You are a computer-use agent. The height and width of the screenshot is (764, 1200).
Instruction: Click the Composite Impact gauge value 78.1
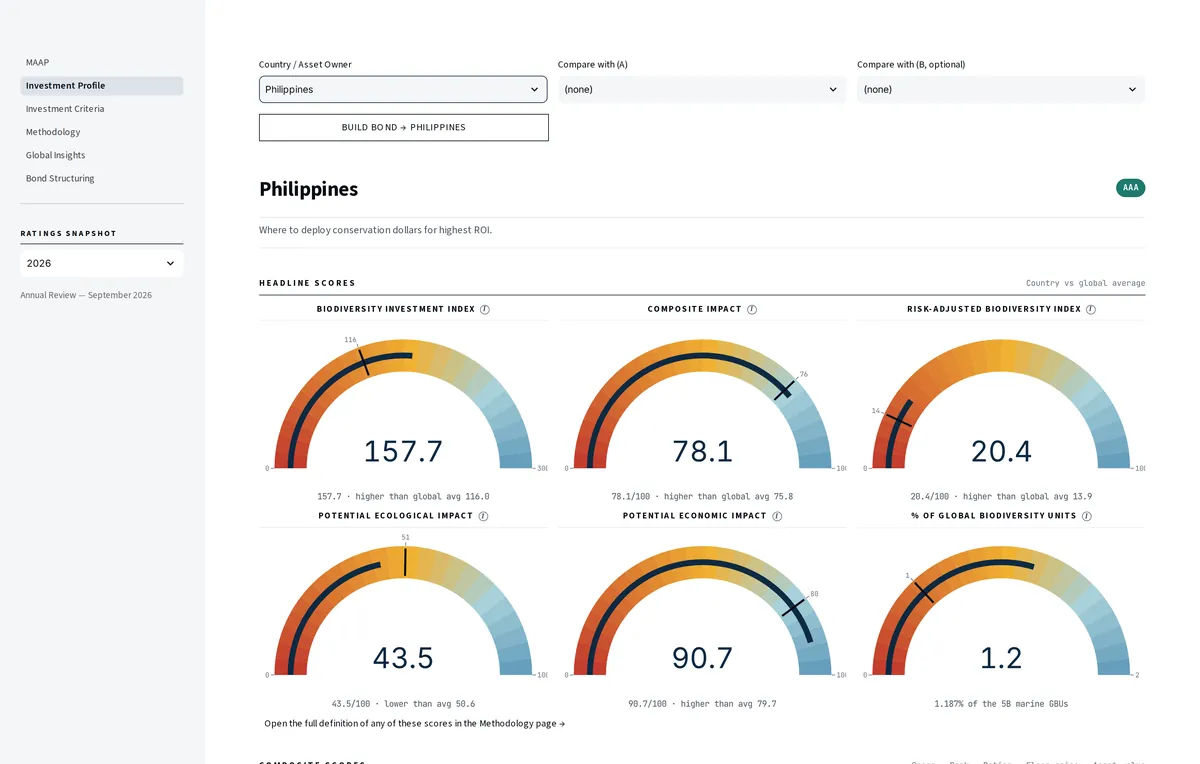click(702, 451)
